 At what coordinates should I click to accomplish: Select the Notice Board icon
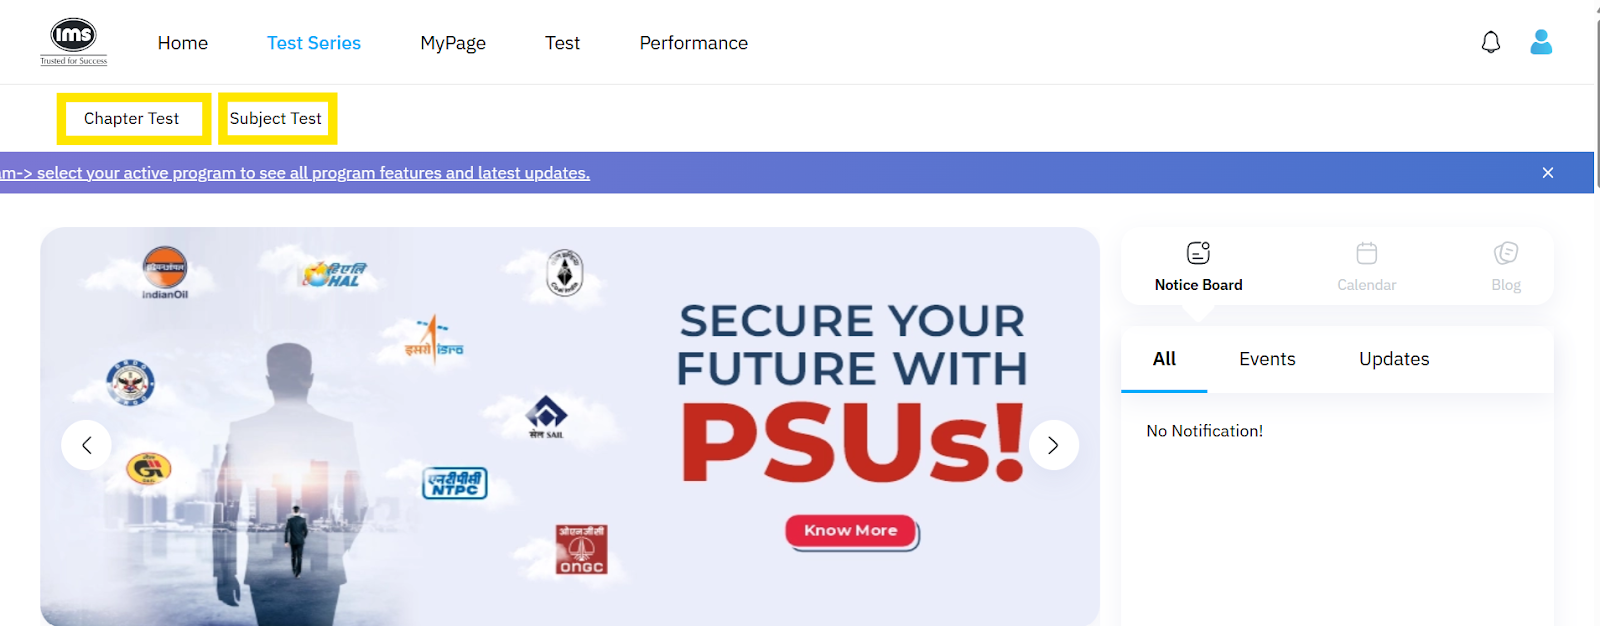pyautogui.click(x=1198, y=253)
